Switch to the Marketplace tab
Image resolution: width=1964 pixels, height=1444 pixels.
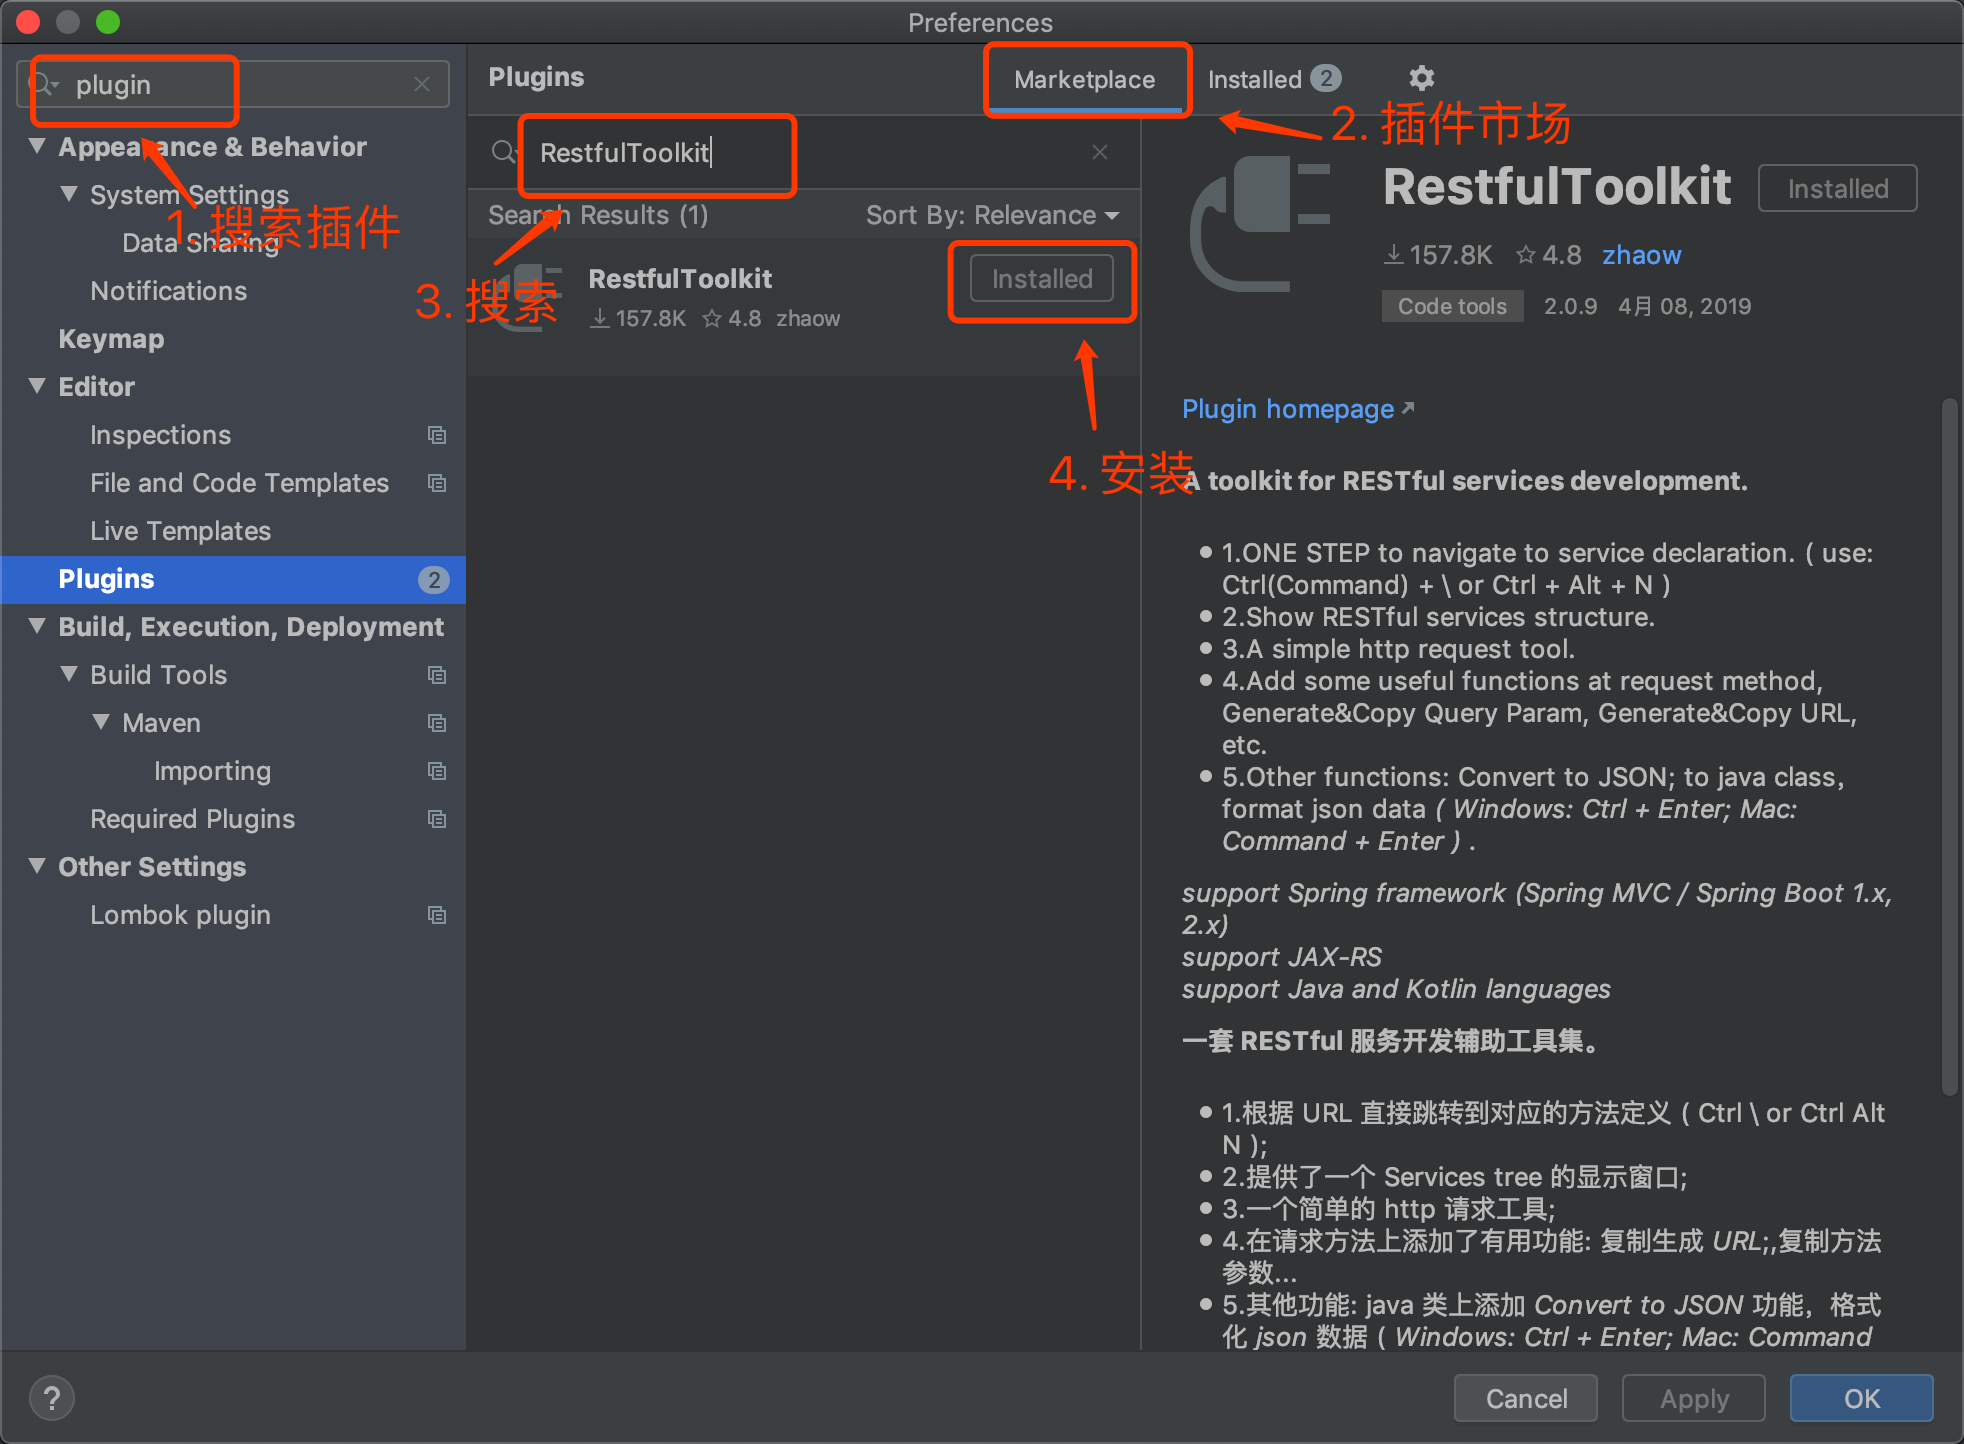1084,80
